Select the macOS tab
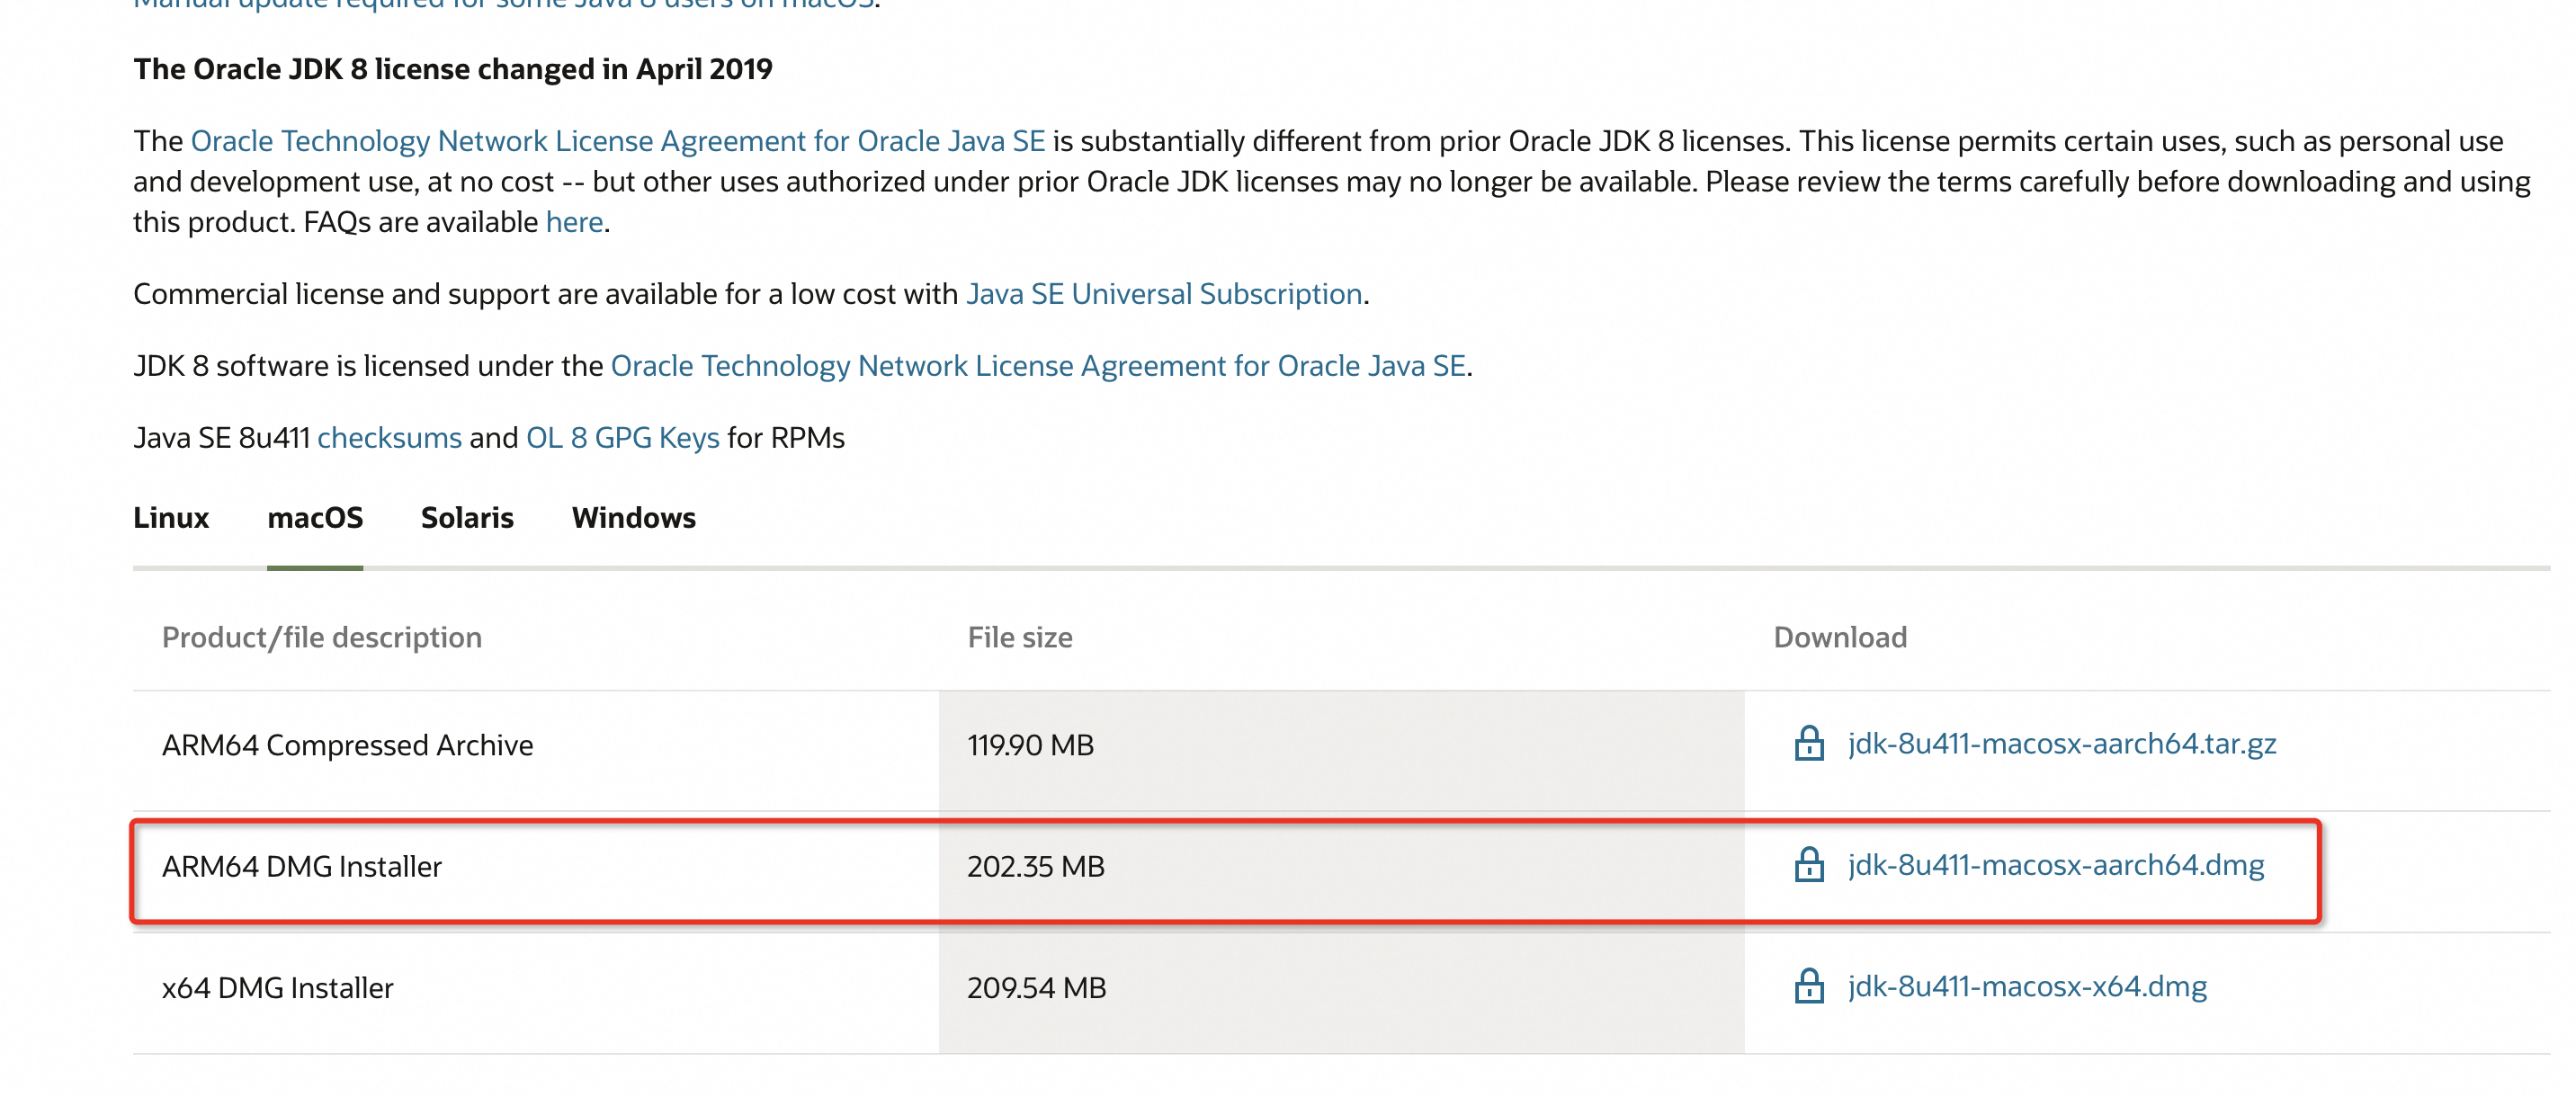Image resolution: width=2576 pixels, height=1097 pixels. [315, 518]
